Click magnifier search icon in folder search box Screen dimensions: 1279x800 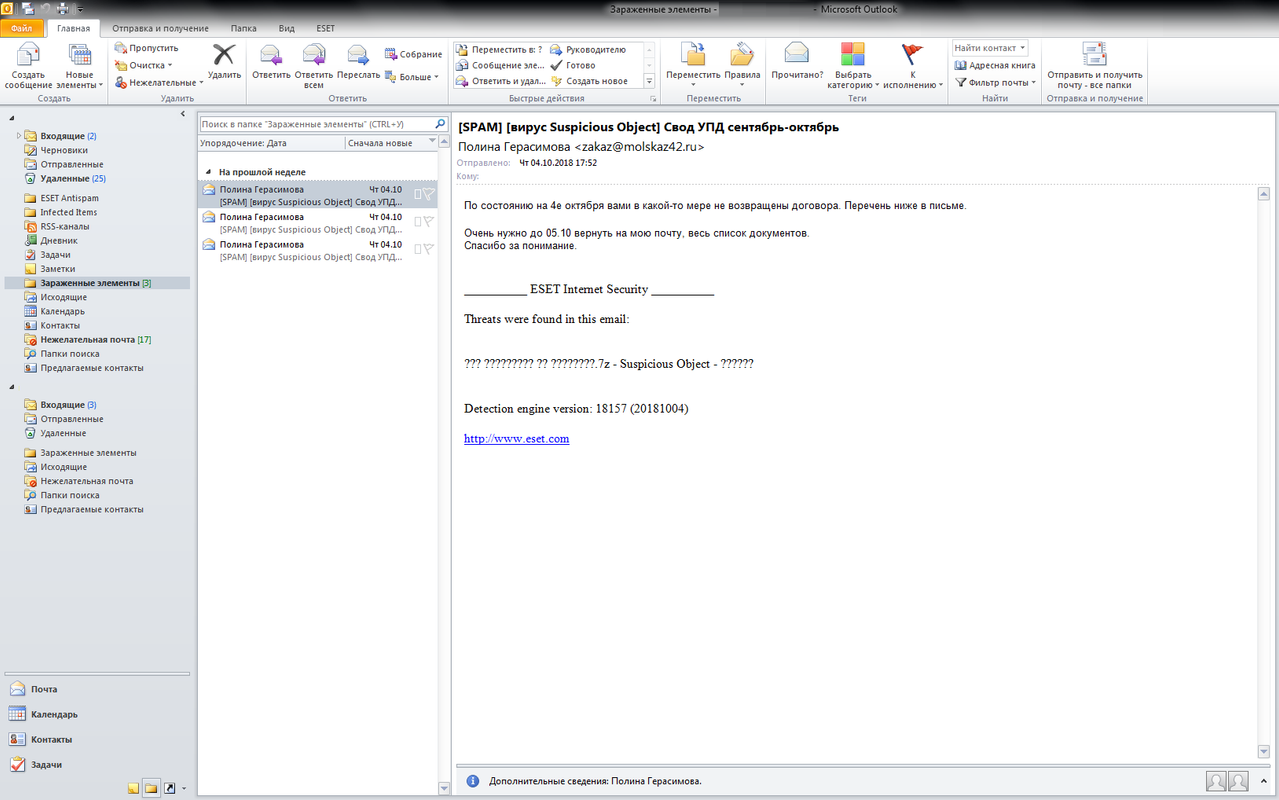[x=440, y=124]
